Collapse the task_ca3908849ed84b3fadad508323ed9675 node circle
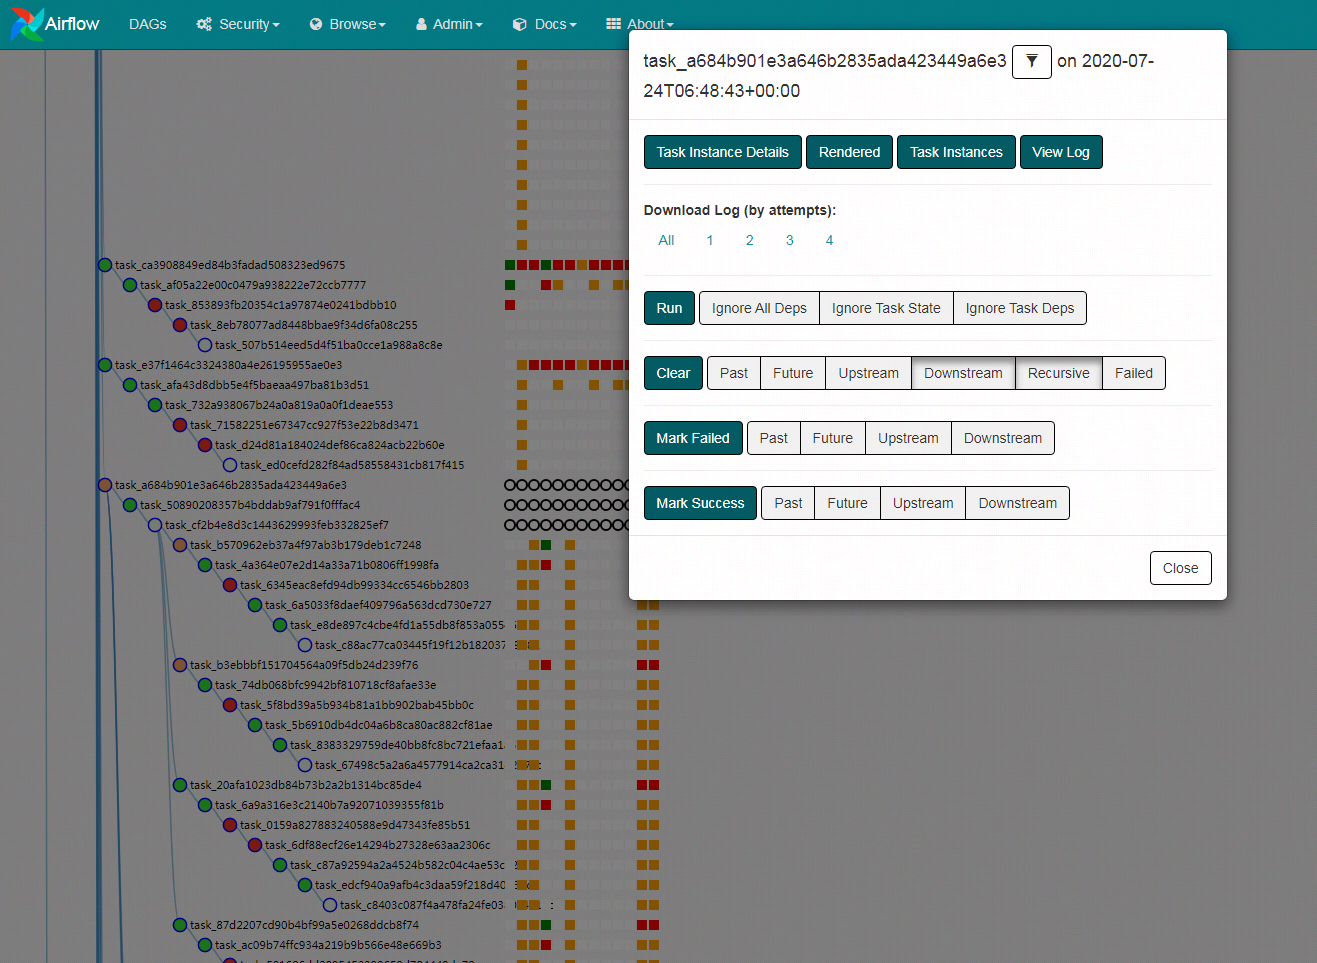Screen dimensions: 1317x963 click(x=105, y=265)
